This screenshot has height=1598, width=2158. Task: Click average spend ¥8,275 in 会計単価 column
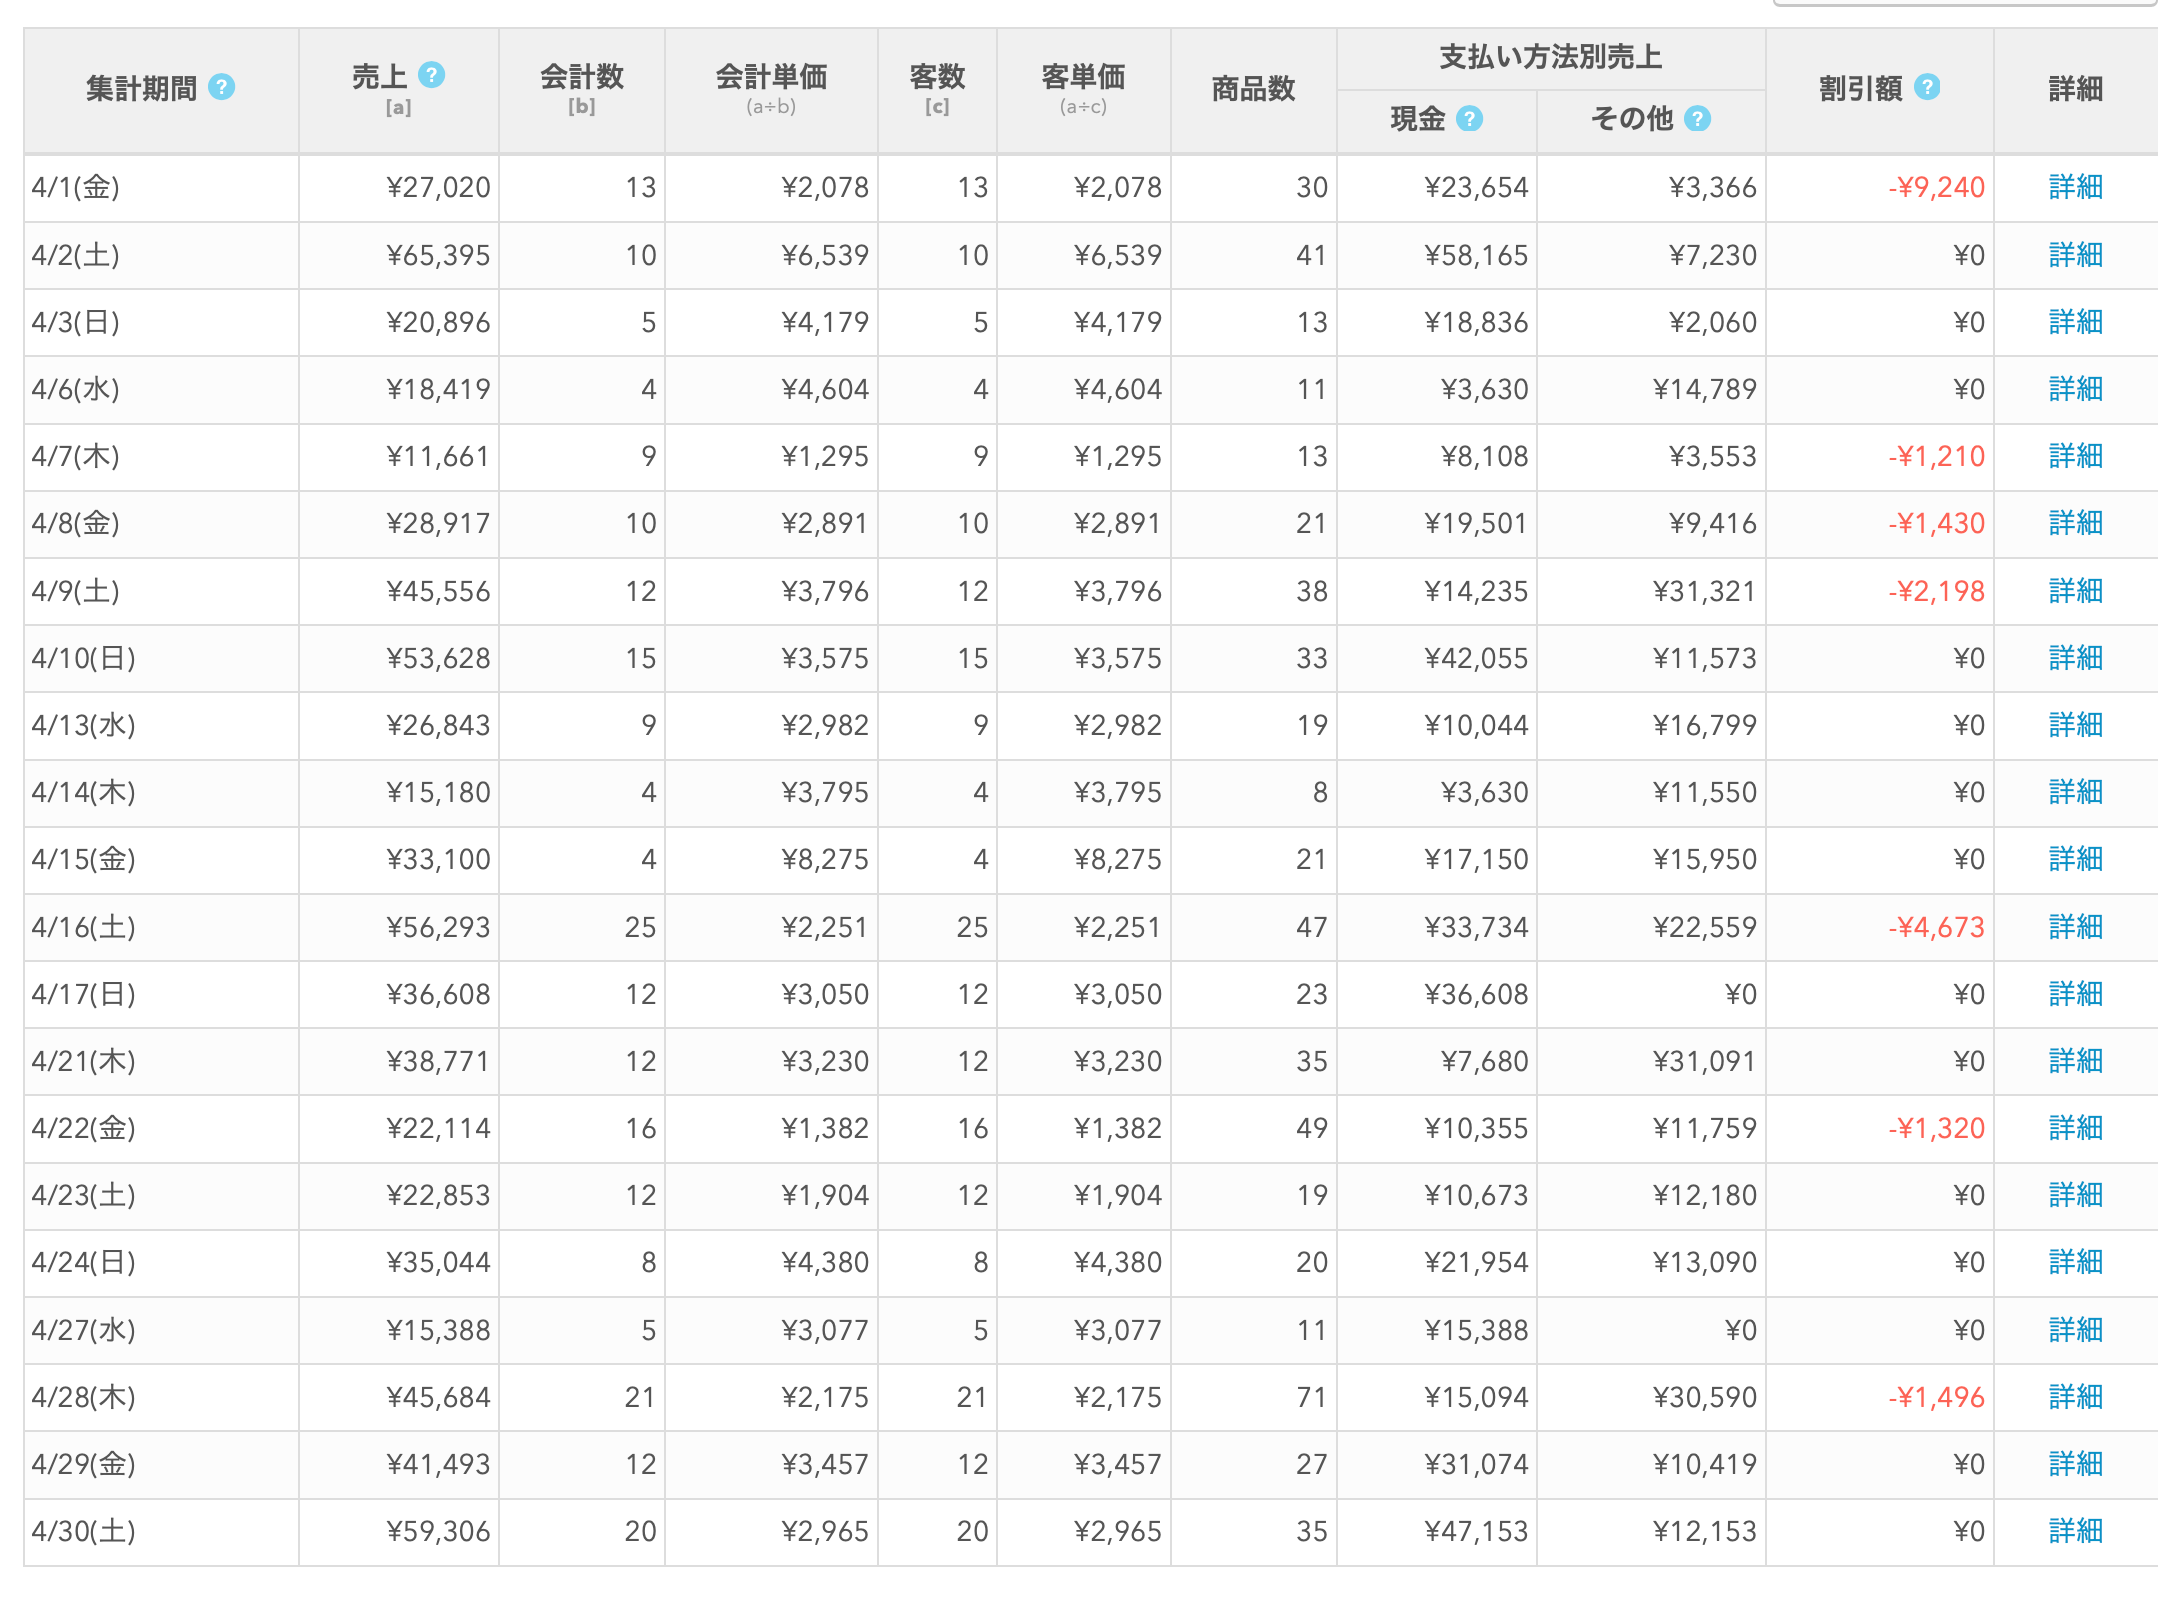(825, 859)
